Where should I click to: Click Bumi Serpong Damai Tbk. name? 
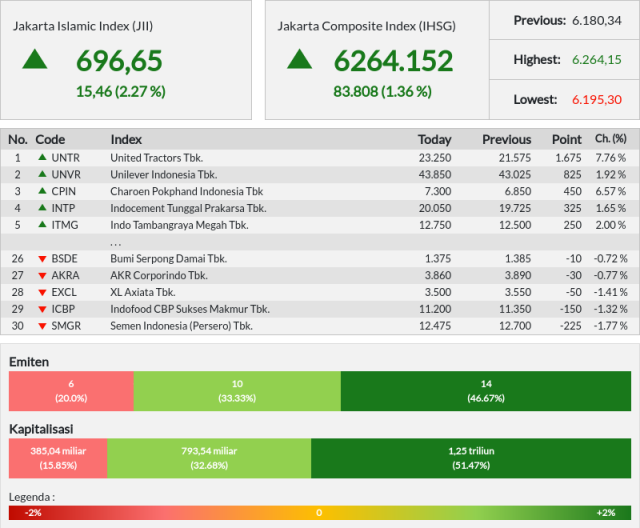click(169, 259)
